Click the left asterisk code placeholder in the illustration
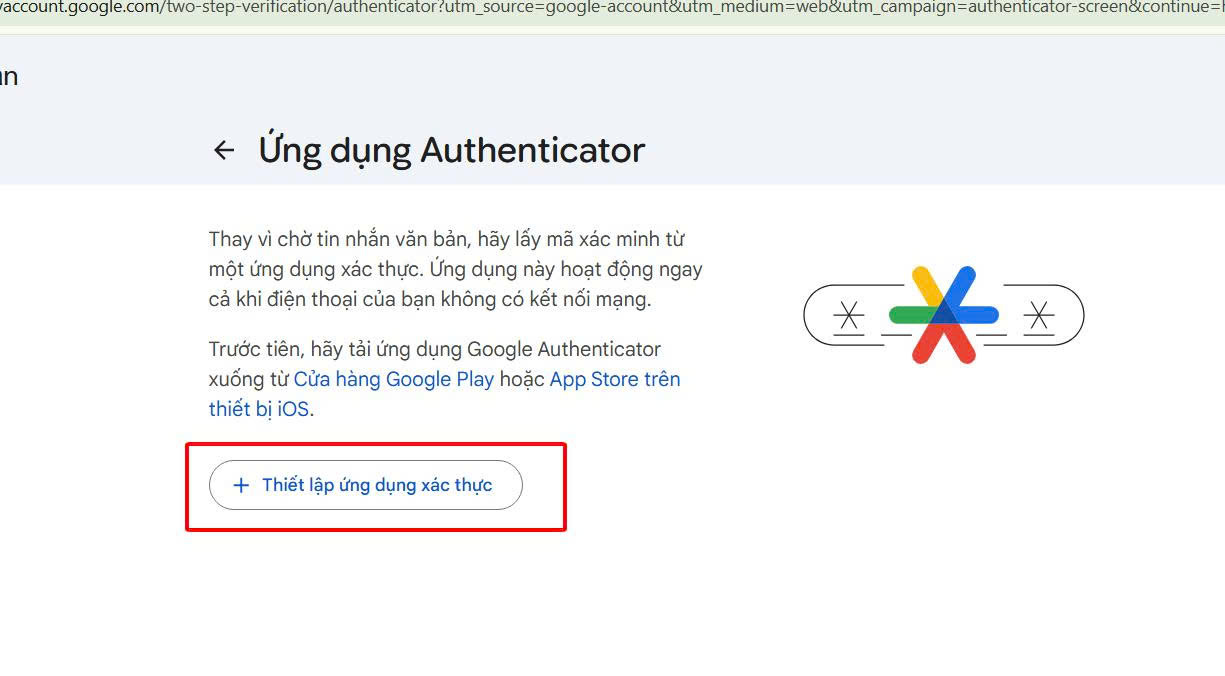Viewport: 1225px width, 676px height. (x=849, y=315)
